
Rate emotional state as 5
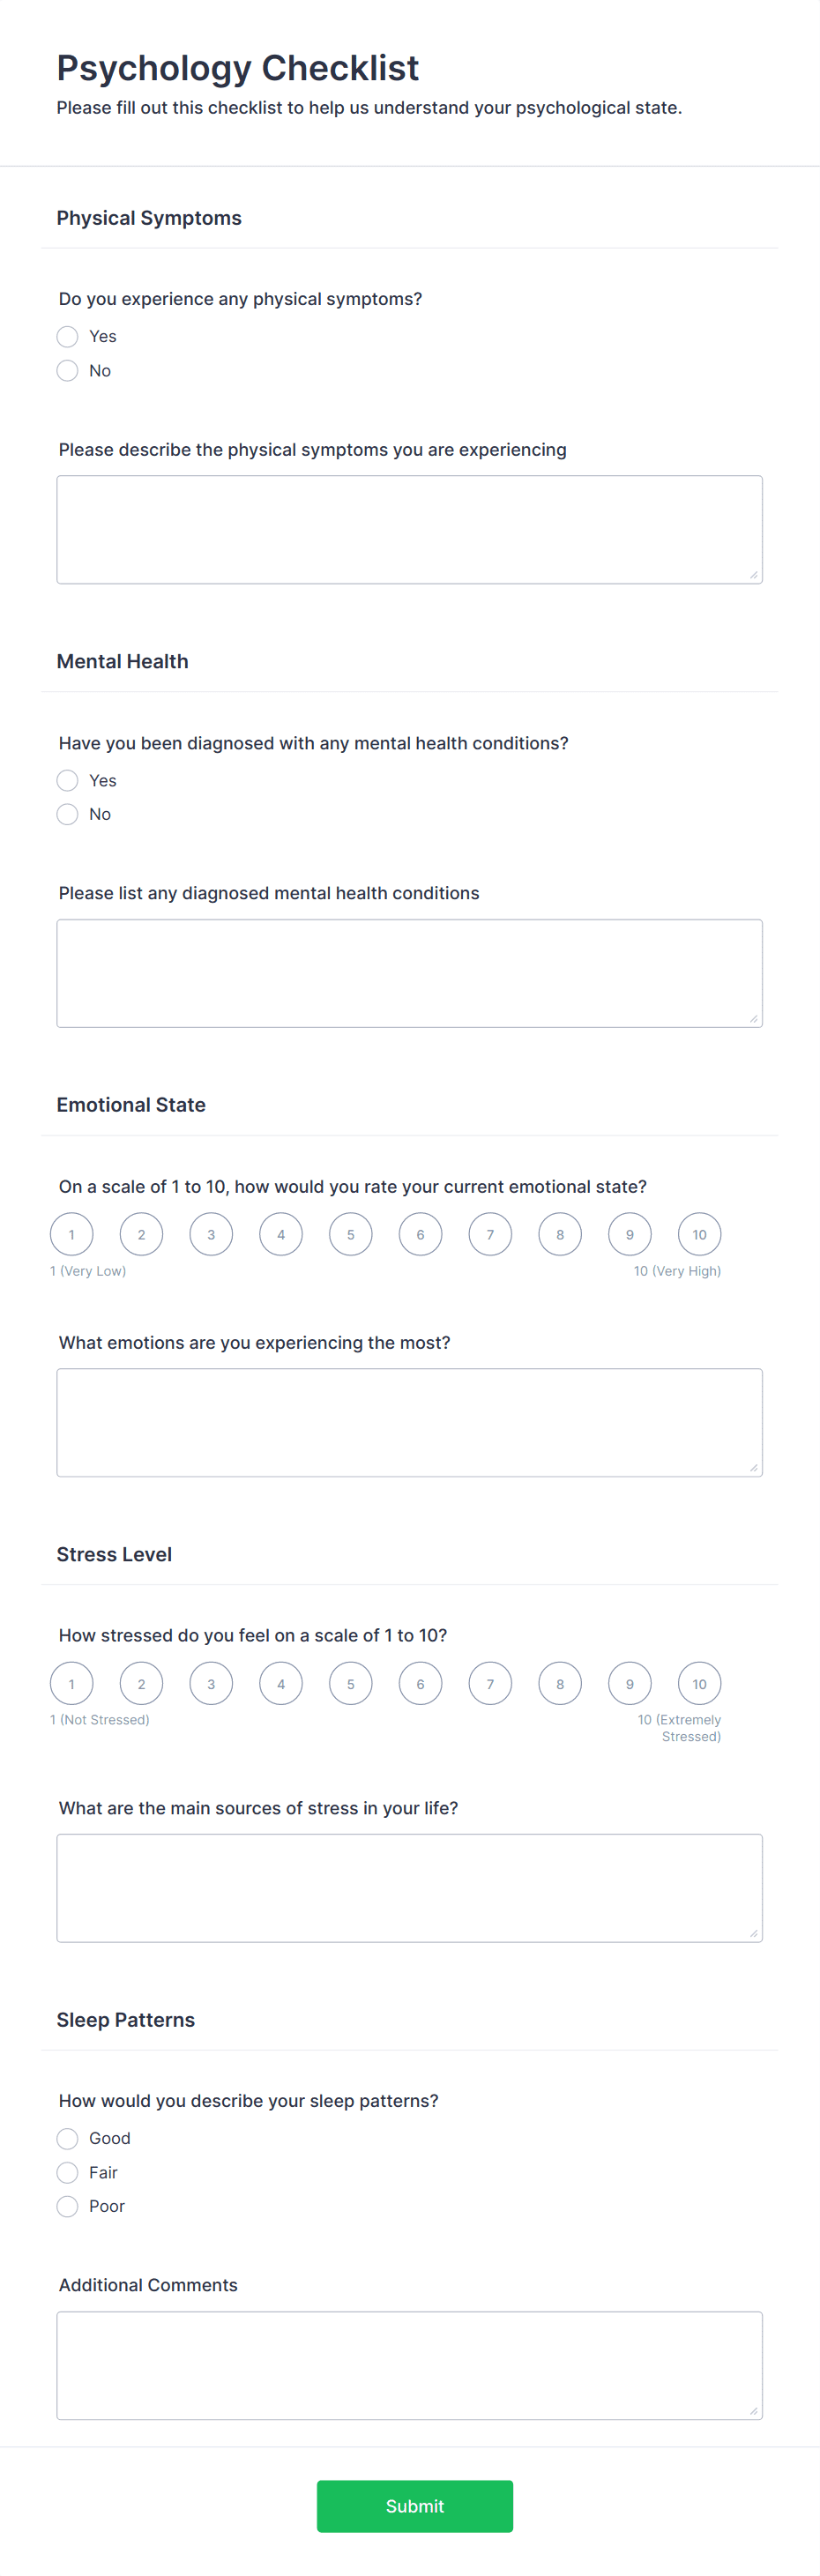coord(351,1235)
